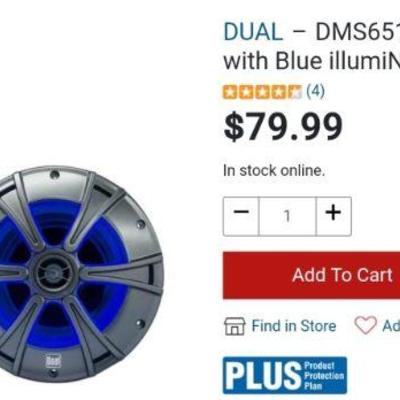This screenshot has height=400, width=400.
Task: Open the (4) reviews count link
Action: [315, 91]
